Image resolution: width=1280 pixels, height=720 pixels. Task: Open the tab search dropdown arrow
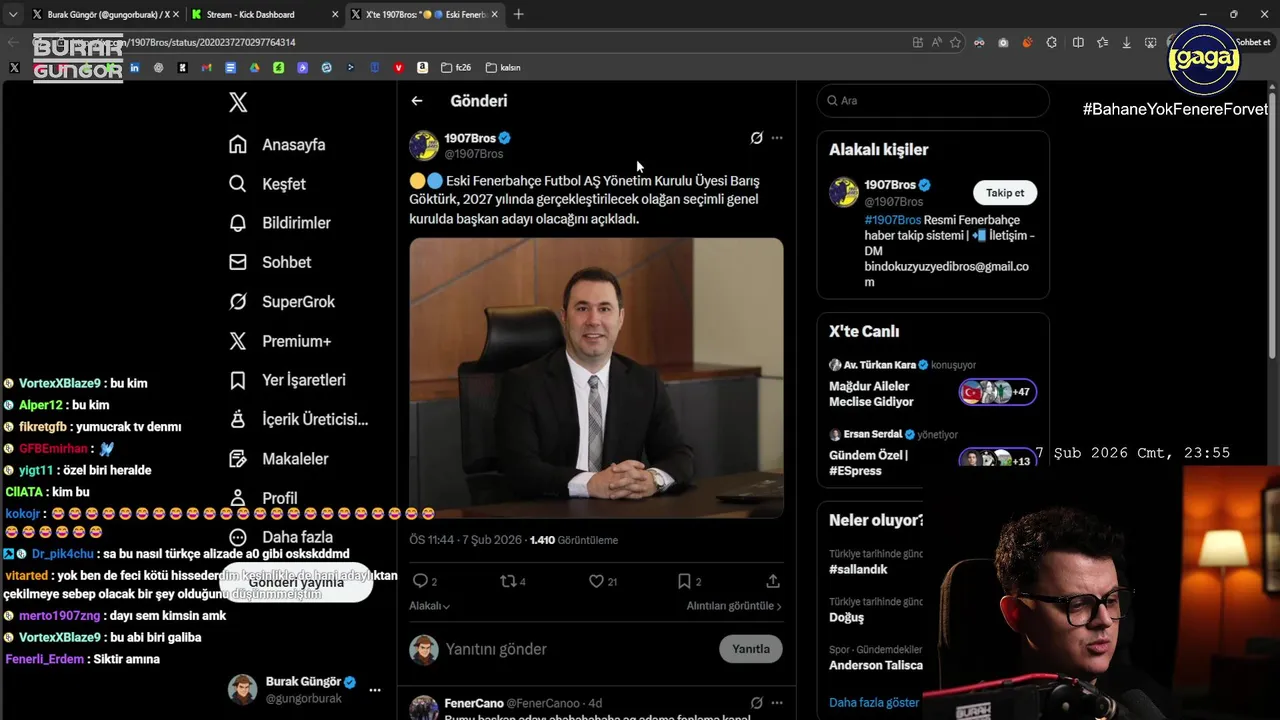click(13, 15)
